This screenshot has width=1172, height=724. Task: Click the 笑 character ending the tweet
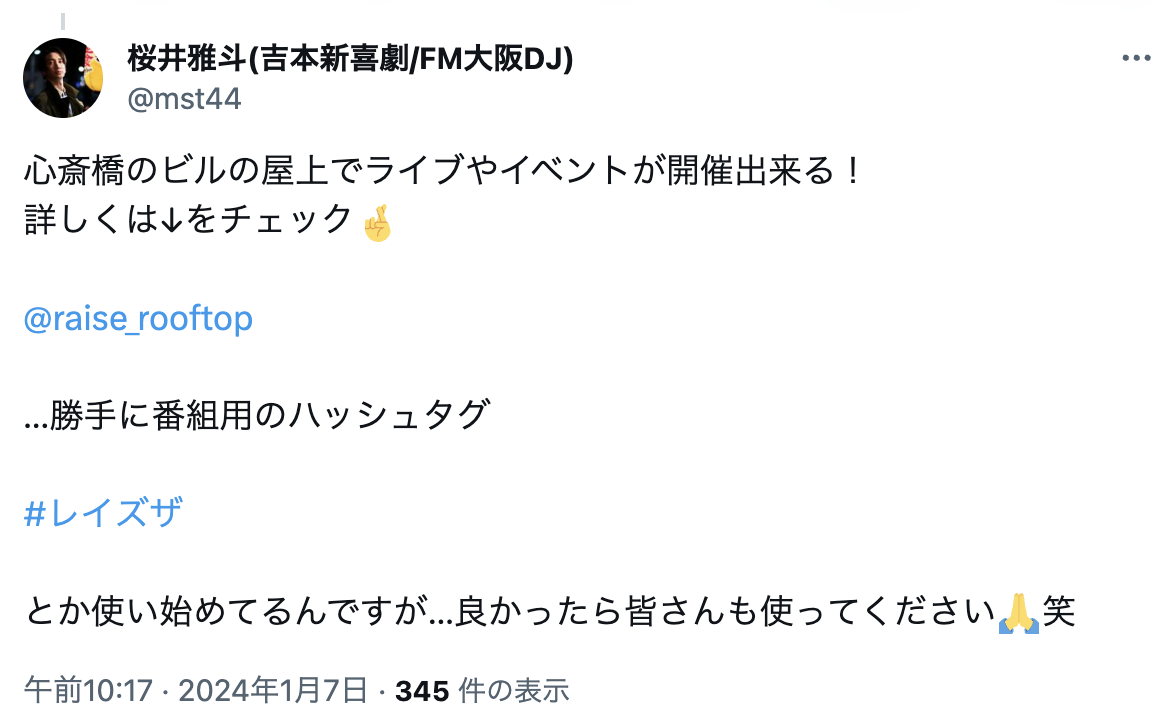(1060, 612)
